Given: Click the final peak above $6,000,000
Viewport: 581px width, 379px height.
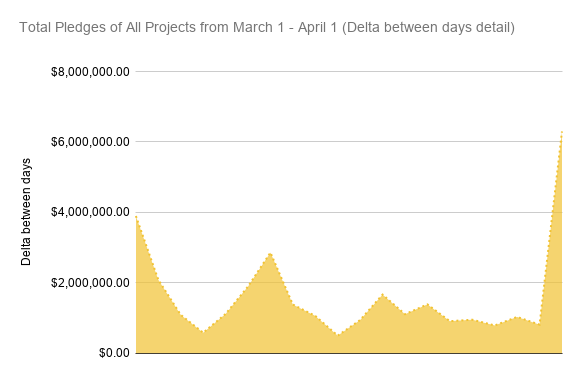Looking at the screenshot, I should pyautogui.click(x=562, y=132).
